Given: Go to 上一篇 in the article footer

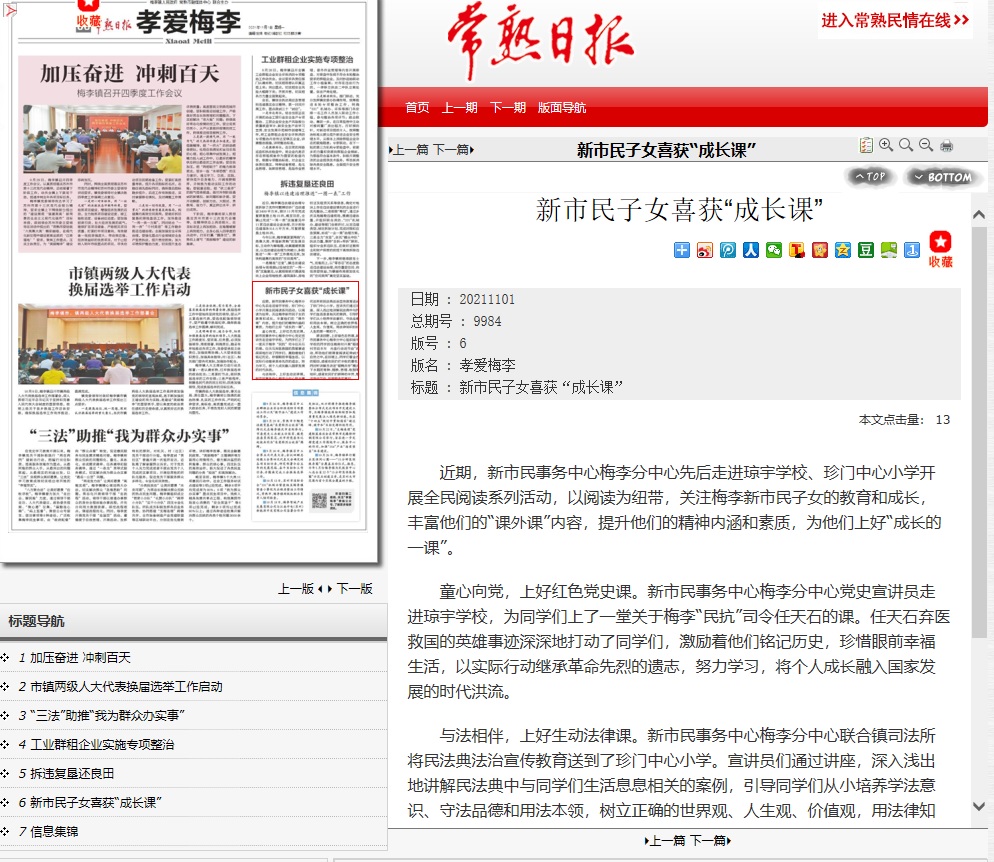Looking at the screenshot, I should click(x=665, y=841).
